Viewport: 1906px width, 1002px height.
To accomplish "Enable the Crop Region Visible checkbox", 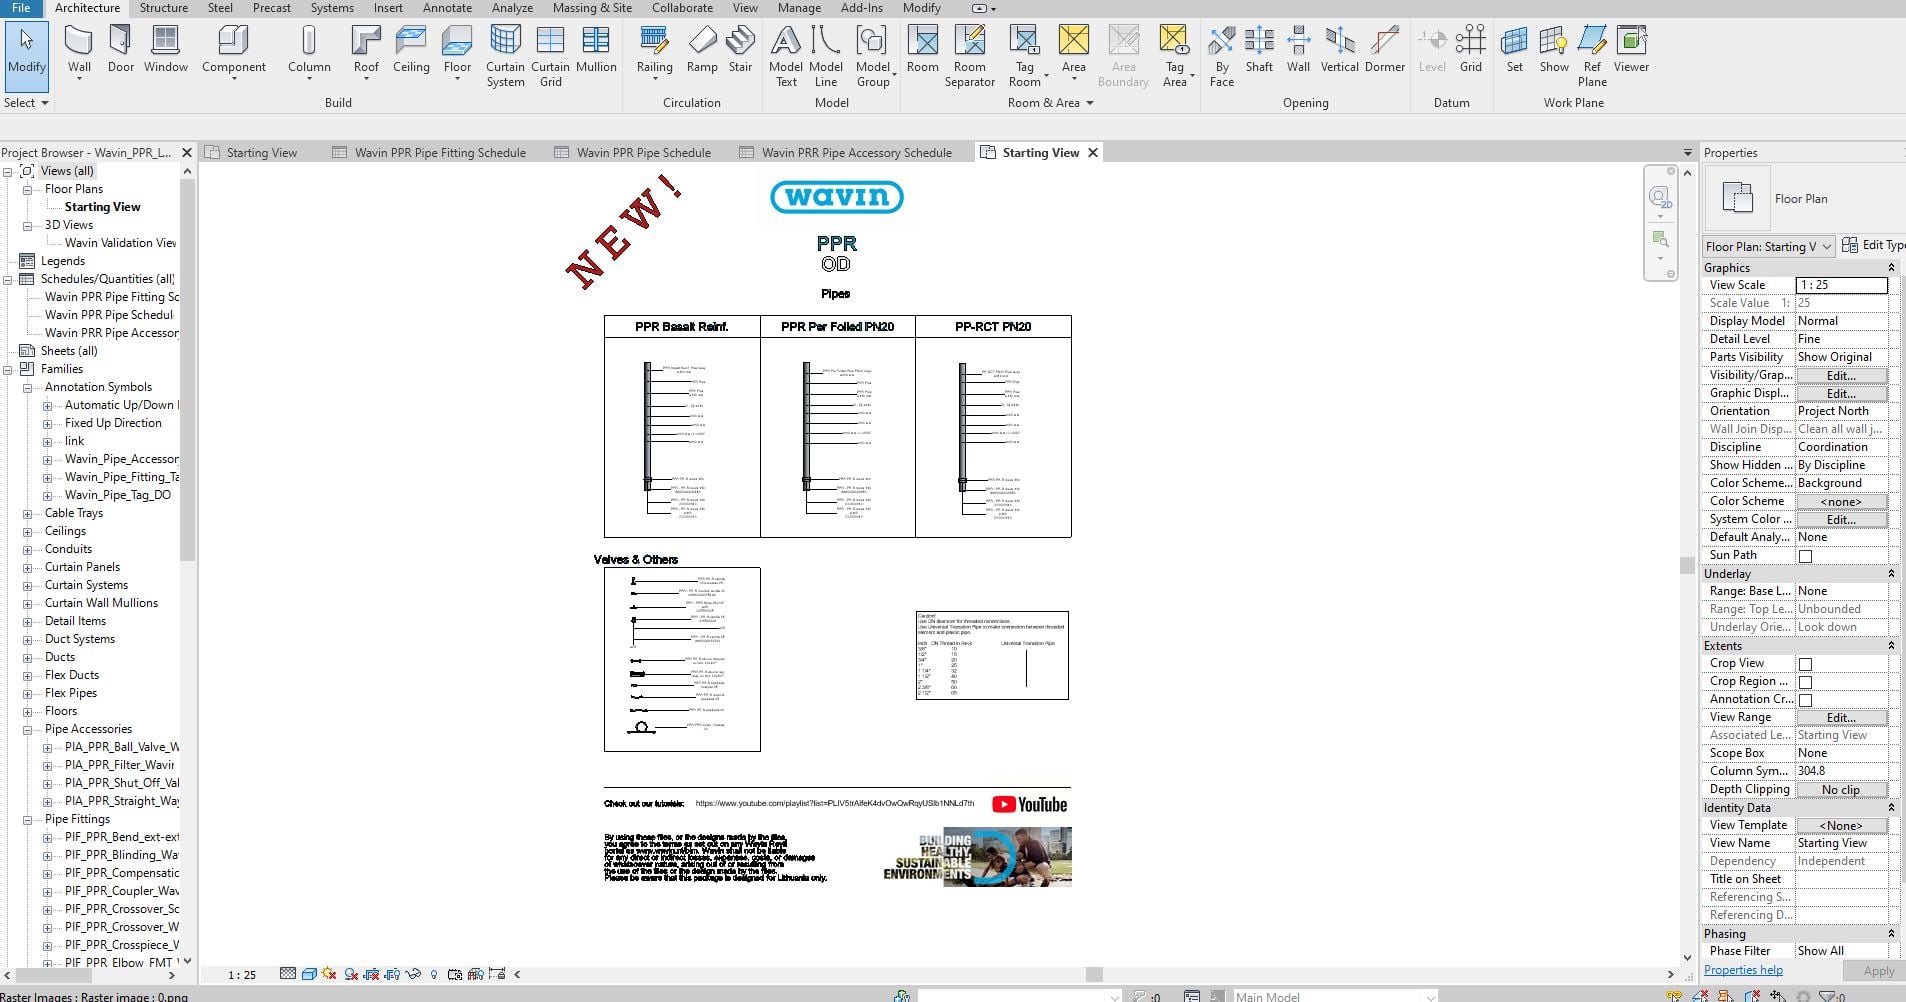I will pyautogui.click(x=1805, y=682).
